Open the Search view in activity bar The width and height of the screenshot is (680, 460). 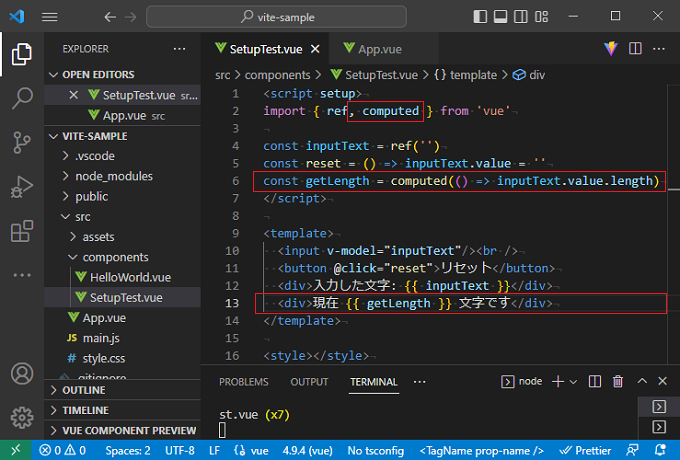pyautogui.click(x=22, y=98)
